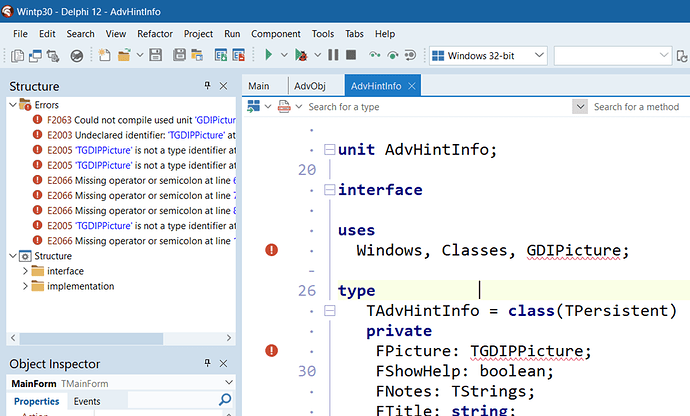
Task: Open the File menu
Action: point(20,34)
